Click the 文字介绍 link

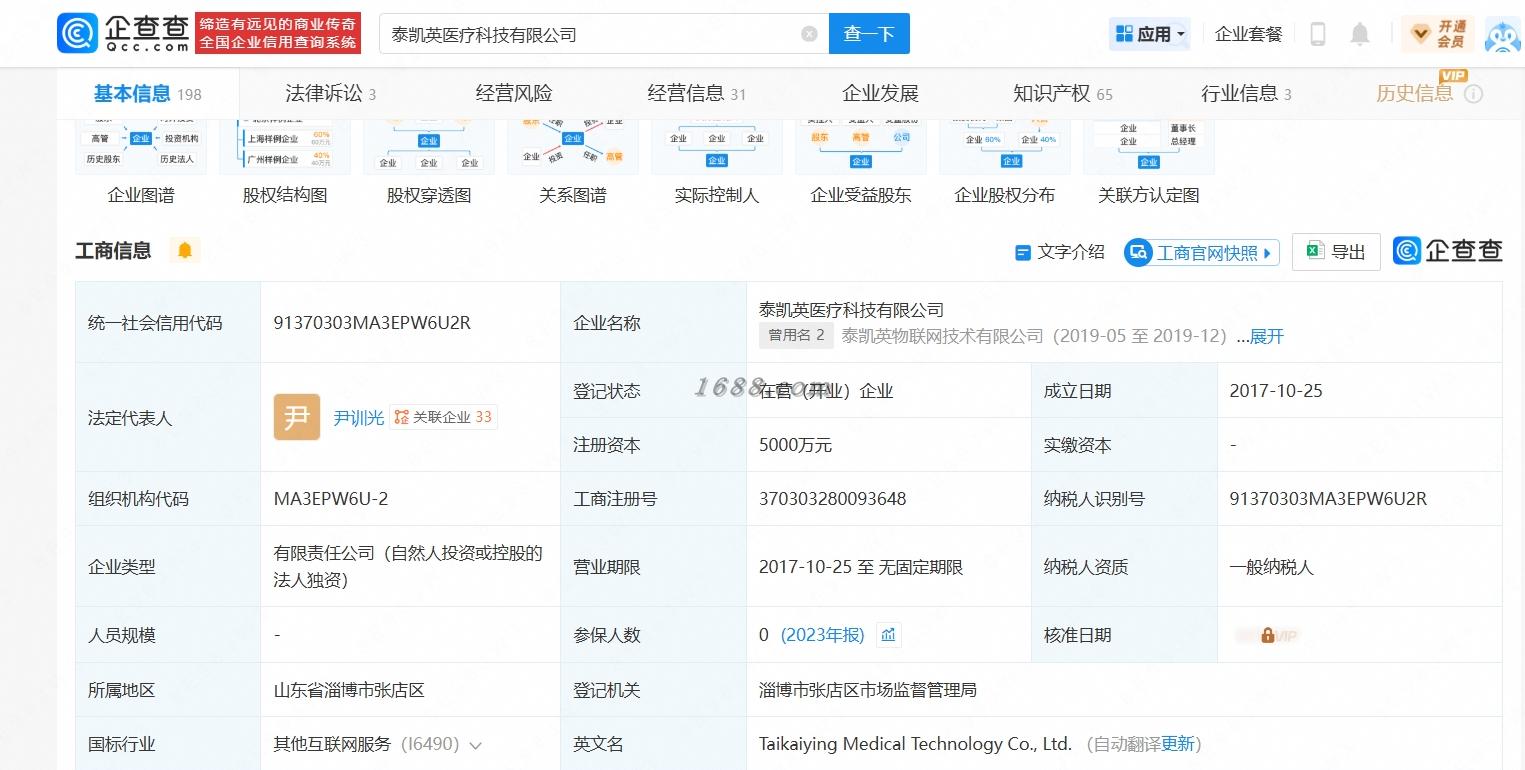click(1060, 252)
